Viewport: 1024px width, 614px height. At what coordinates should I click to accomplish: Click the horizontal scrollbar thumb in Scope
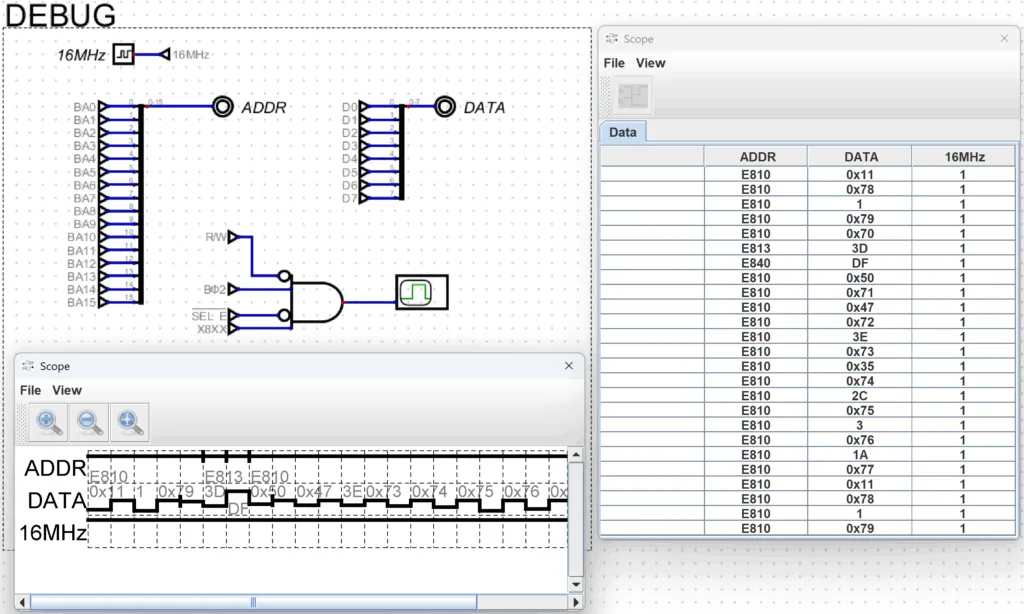click(253, 602)
